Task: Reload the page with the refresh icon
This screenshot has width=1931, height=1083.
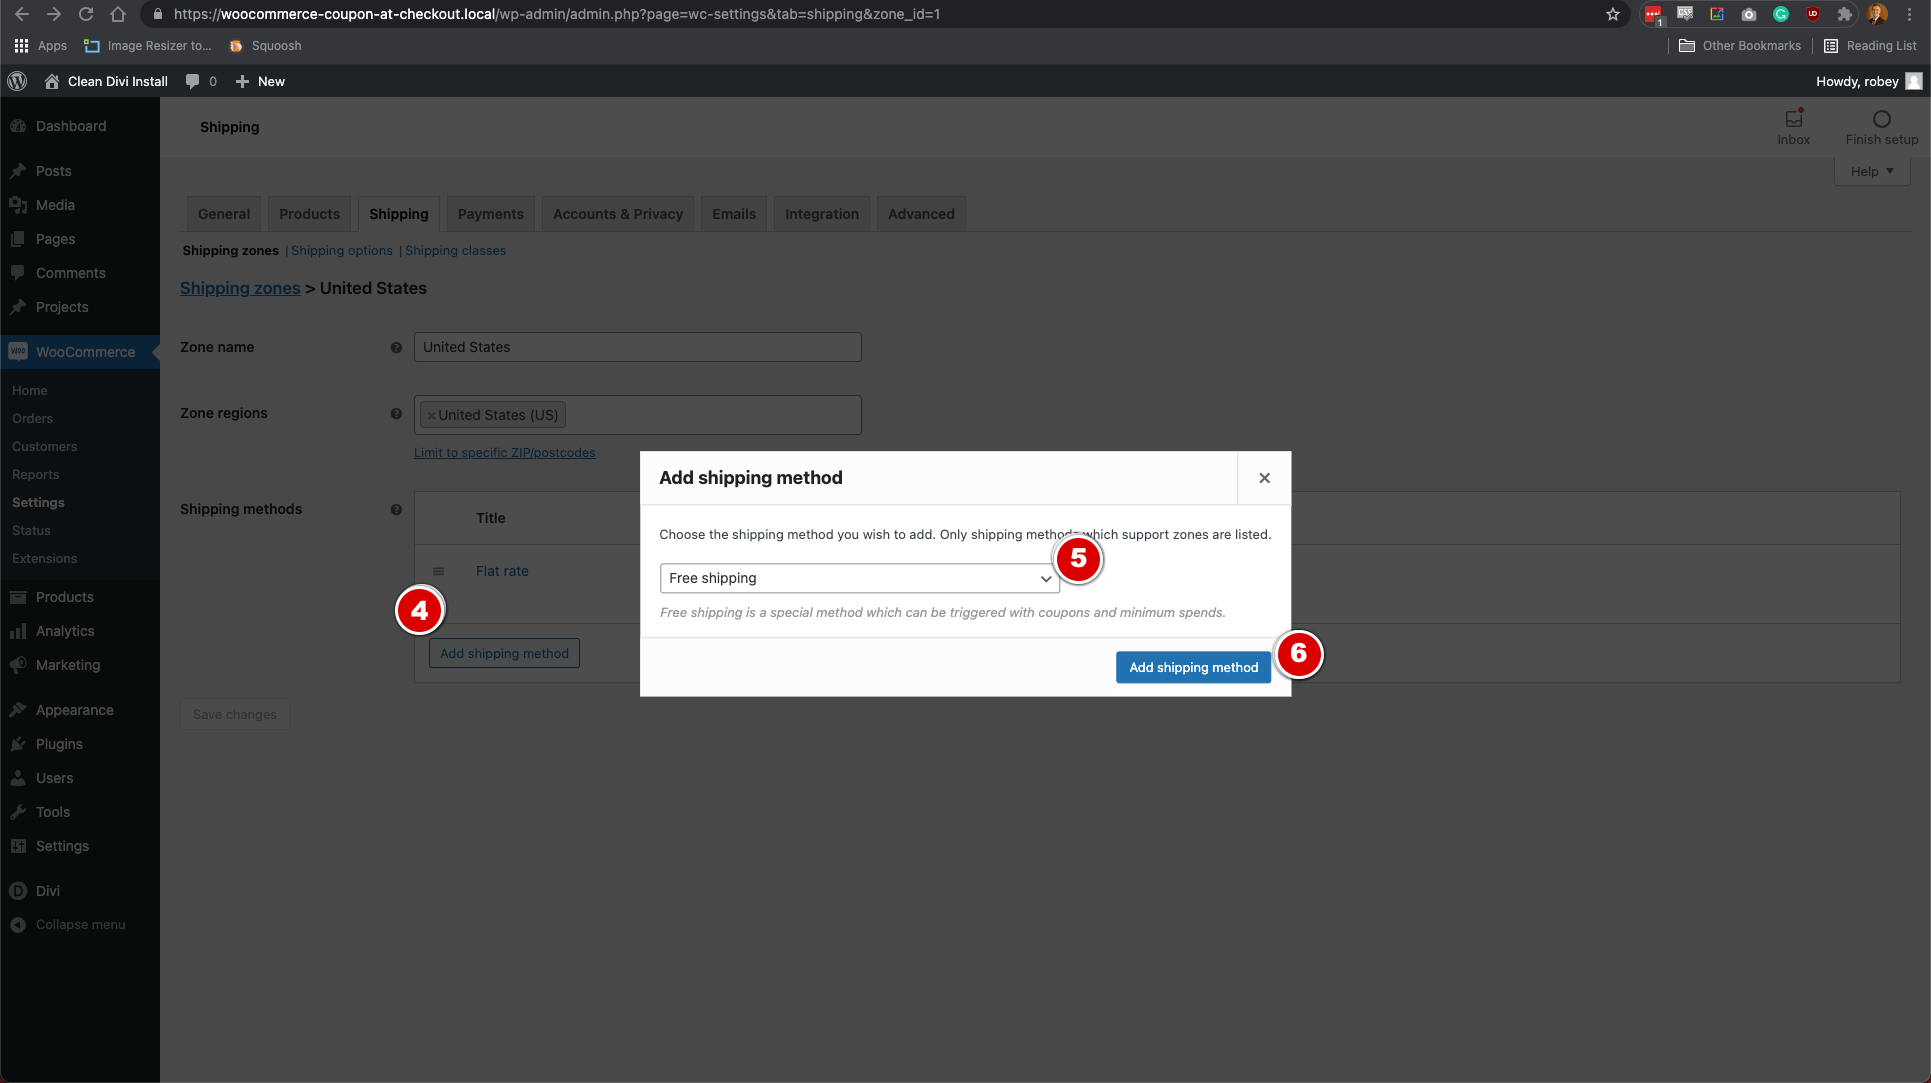Action: coord(86,14)
